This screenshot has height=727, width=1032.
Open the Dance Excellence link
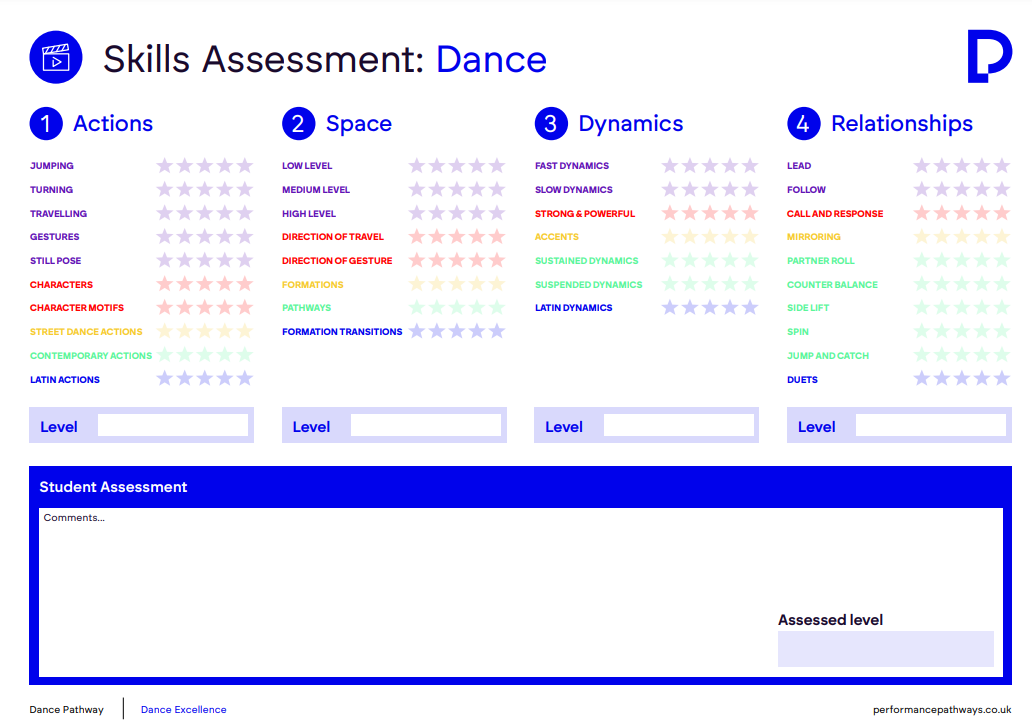[x=184, y=709]
